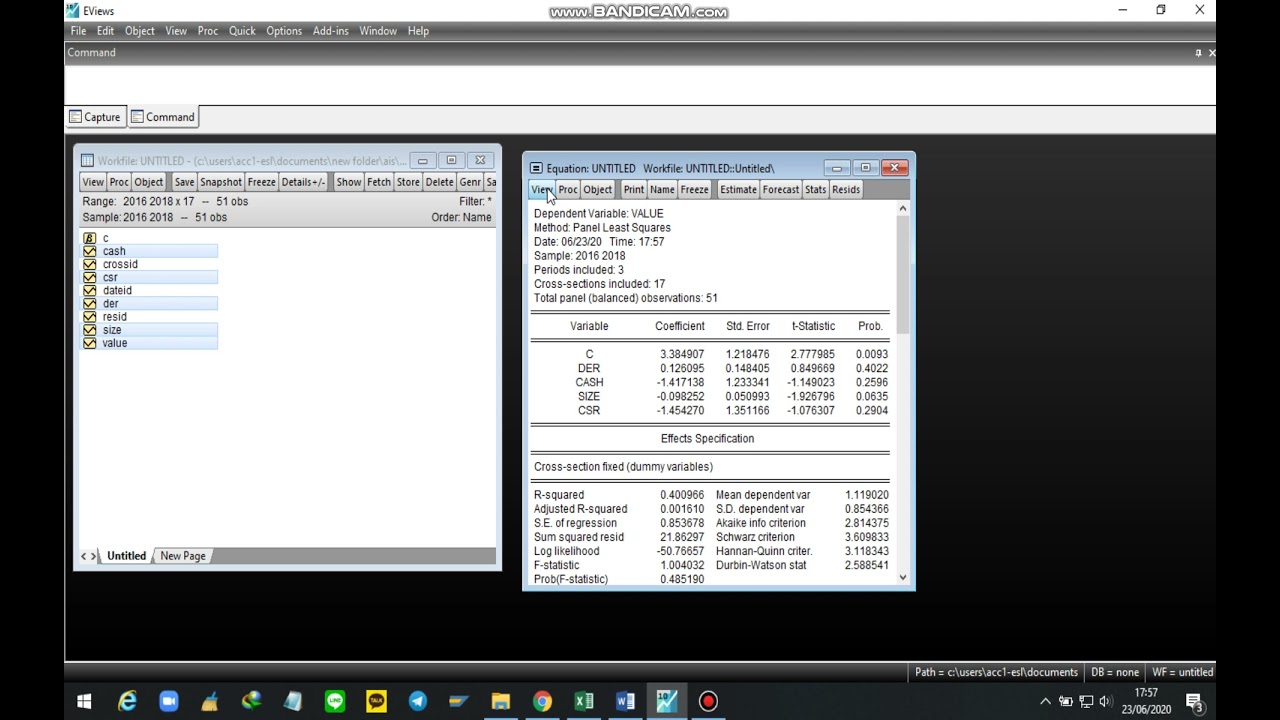
Task: Switch to Excel from taskbar
Action: pyautogui.click(x=583, y=701)
